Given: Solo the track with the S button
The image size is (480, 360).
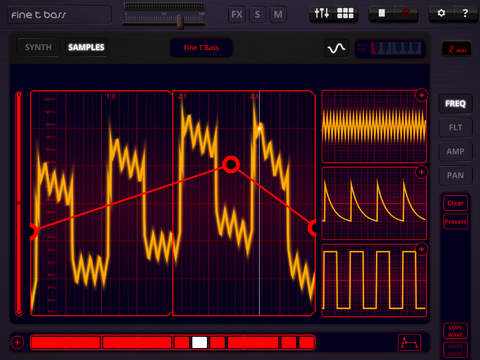Looking at the screenshot, I should click(x=258, y=14).
